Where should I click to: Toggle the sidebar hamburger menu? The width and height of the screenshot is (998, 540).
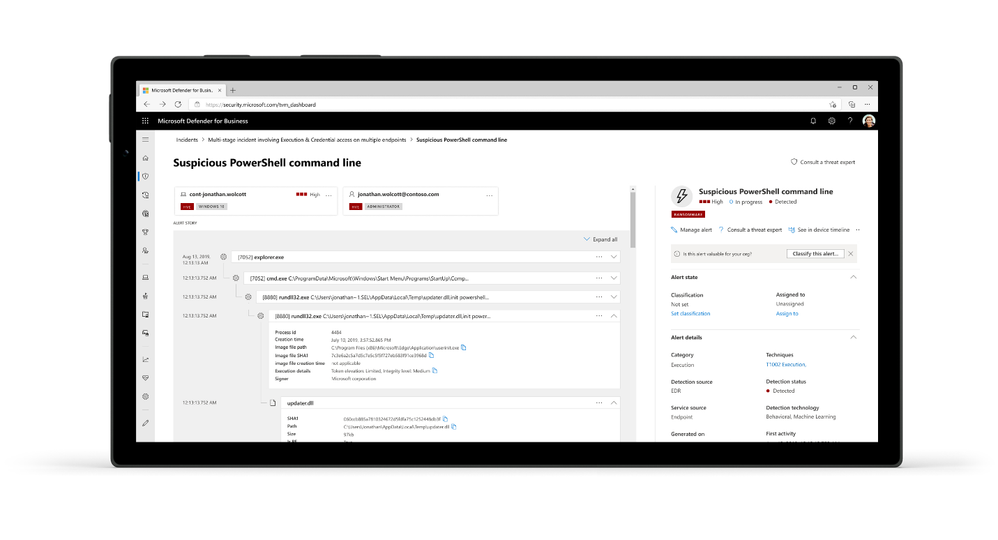coord(146,139)
